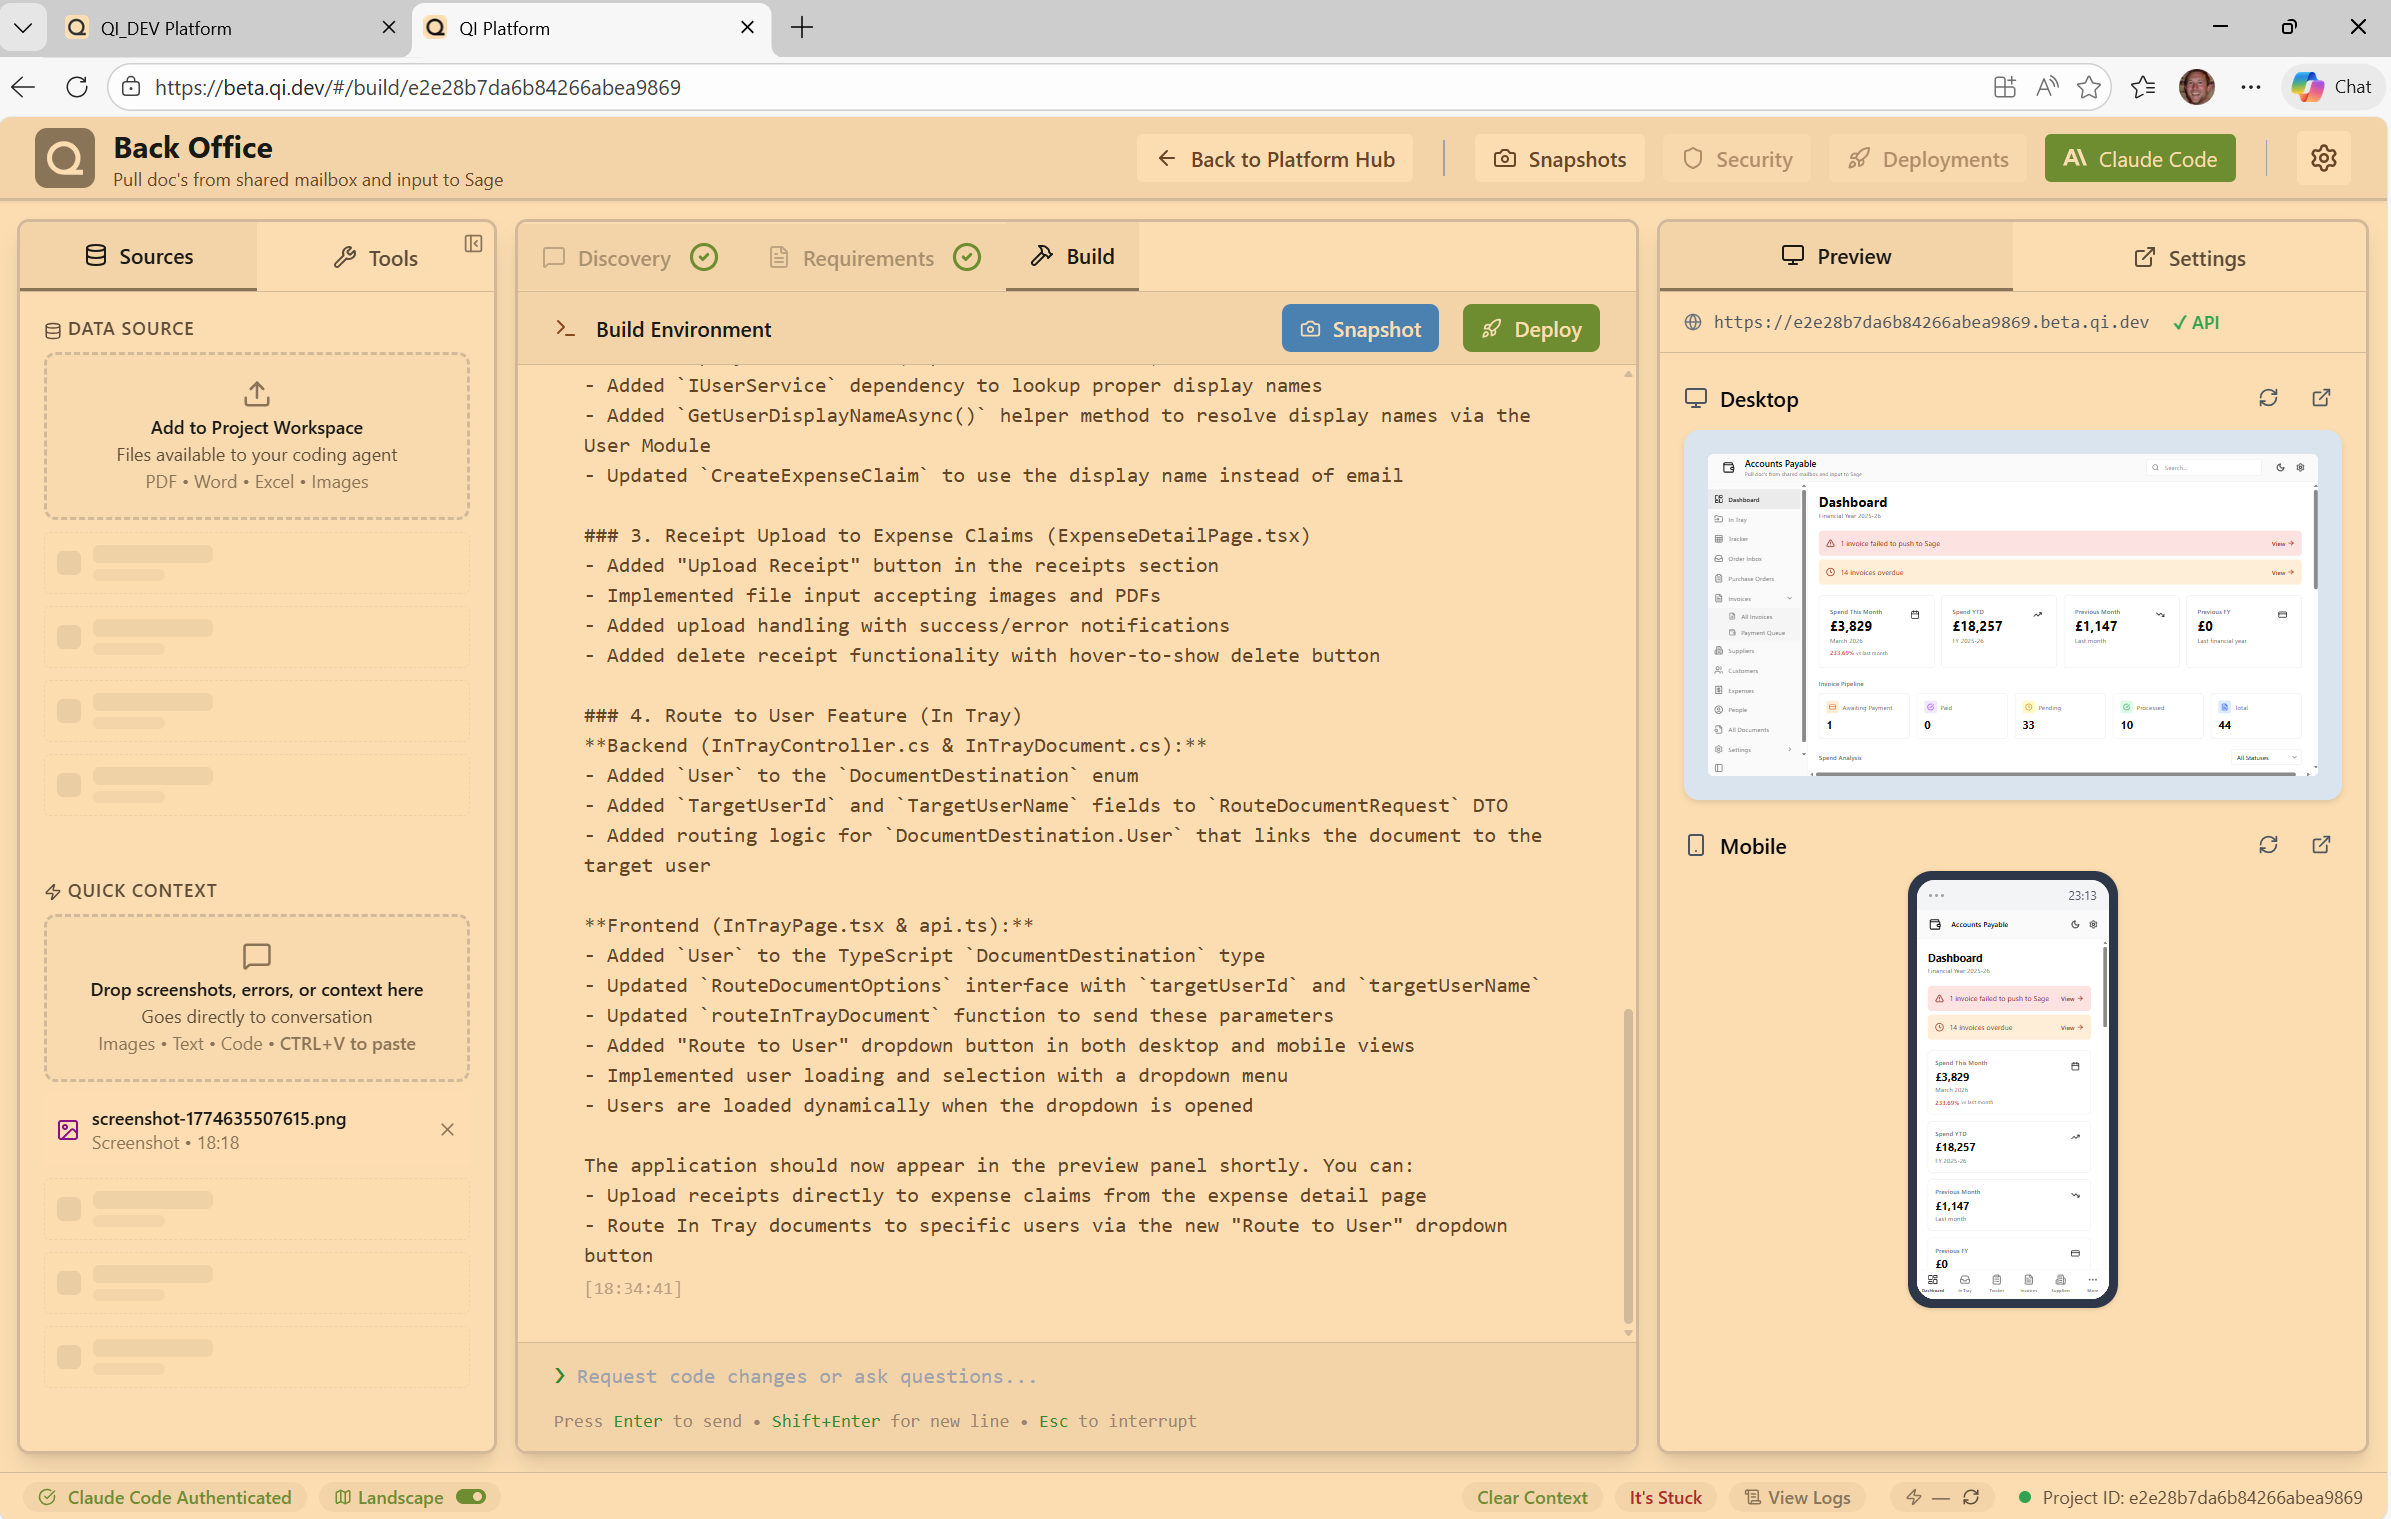Select the Preview tab
Screen dimensions: 2391x1519
[1836, 256]
